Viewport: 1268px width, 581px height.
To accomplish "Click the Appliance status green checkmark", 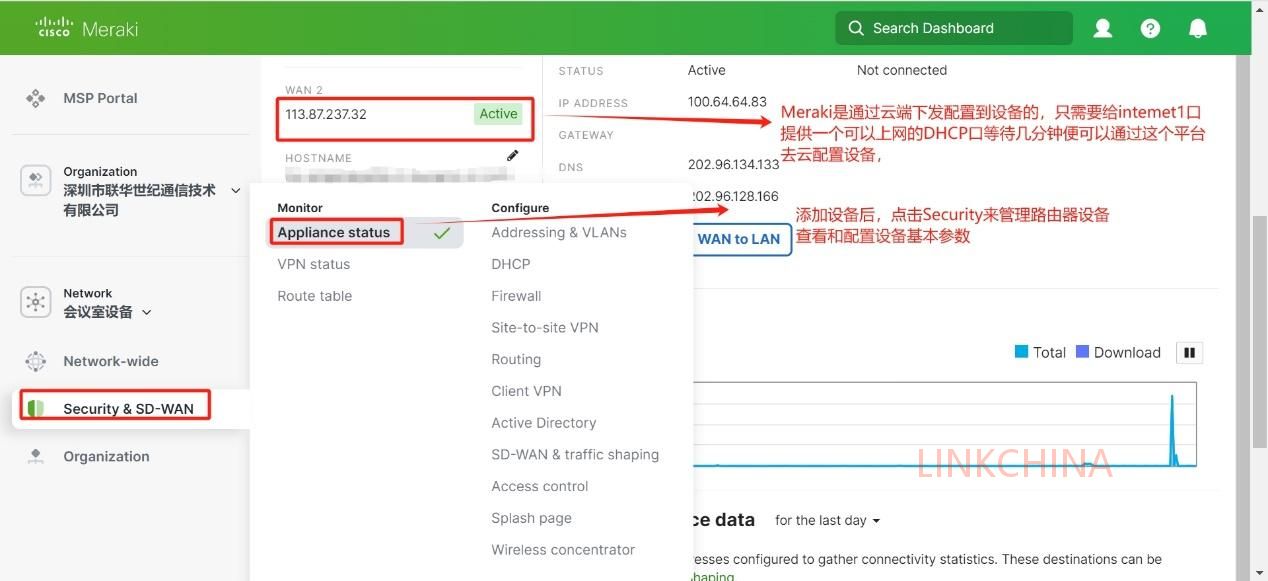I will pyautogui.click(x=442, y=233).
